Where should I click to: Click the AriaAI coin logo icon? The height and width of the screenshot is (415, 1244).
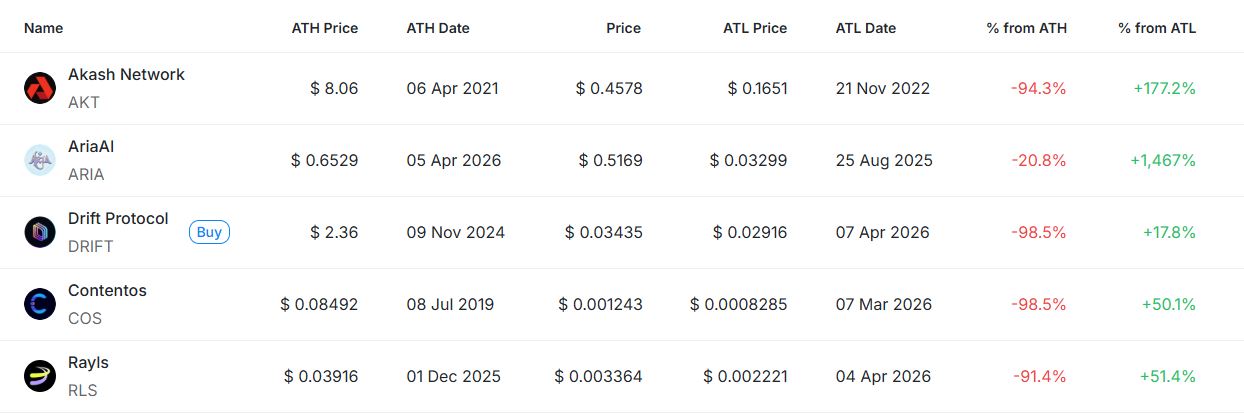(40, 160)
